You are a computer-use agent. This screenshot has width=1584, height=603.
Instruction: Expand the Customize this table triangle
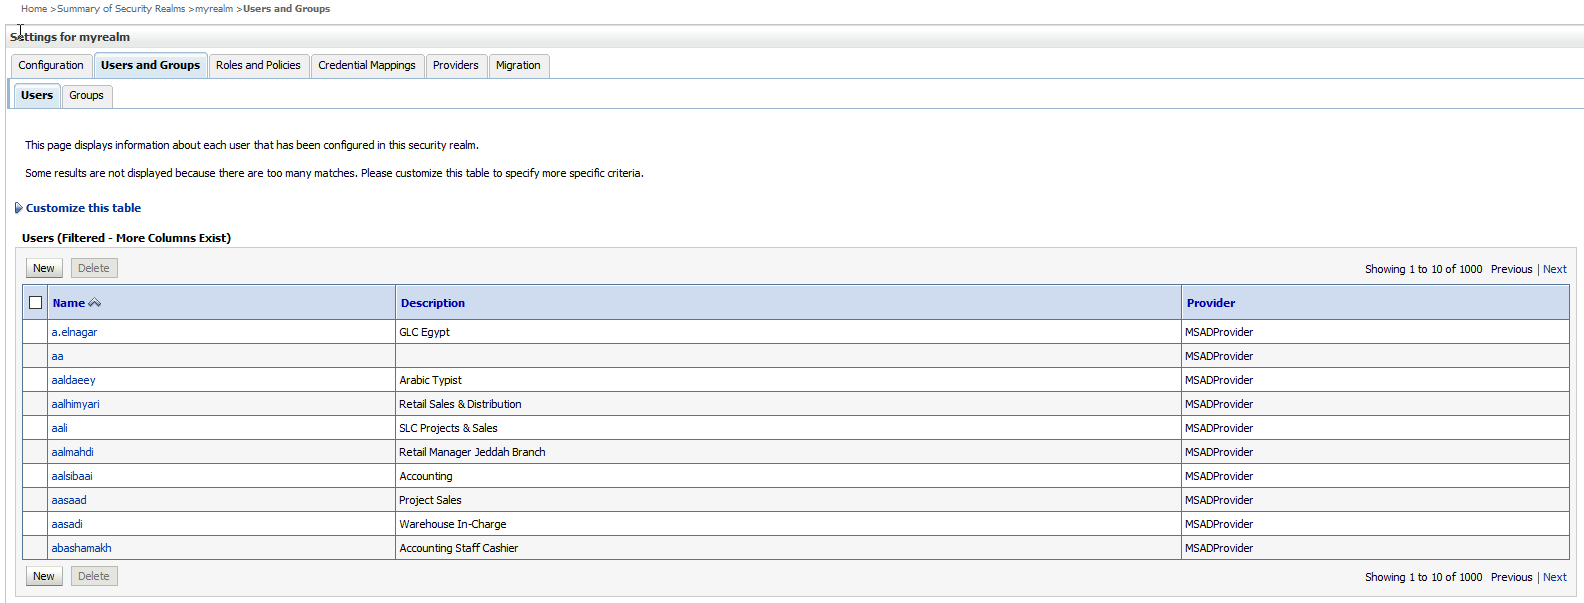pyautogui.click(x=18, y=208)
